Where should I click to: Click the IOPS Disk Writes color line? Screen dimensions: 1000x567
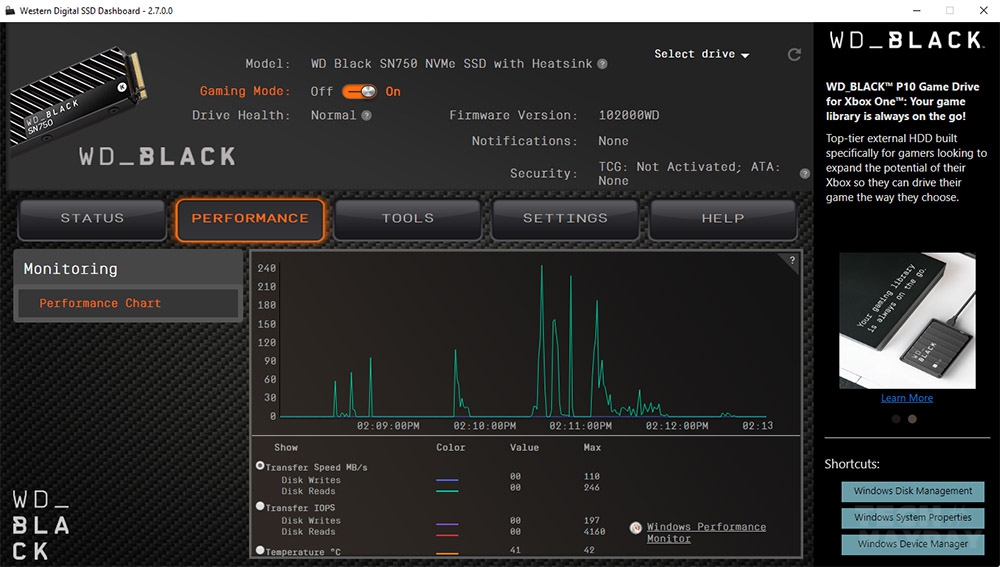[447, 524]
